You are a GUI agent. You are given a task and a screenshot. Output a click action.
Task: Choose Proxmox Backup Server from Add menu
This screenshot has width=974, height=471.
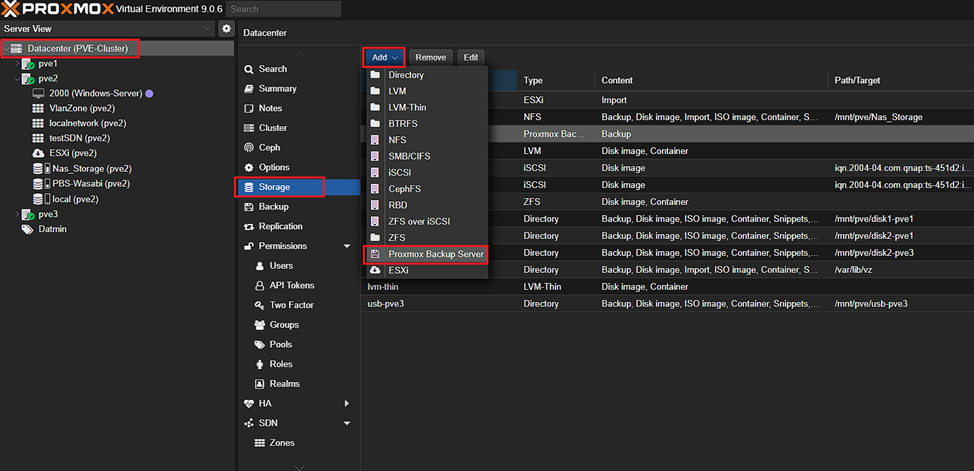pos(436,255)
